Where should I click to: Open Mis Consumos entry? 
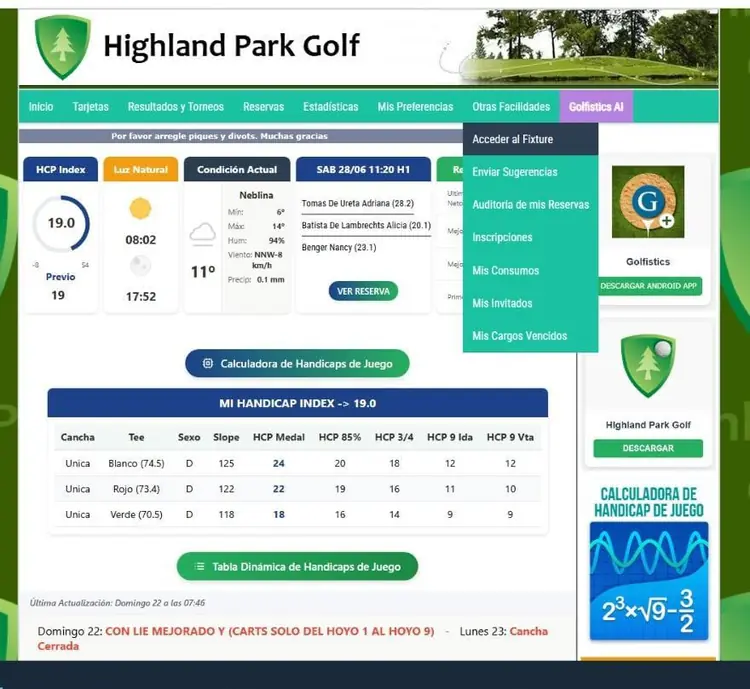[x=530, y=270]
